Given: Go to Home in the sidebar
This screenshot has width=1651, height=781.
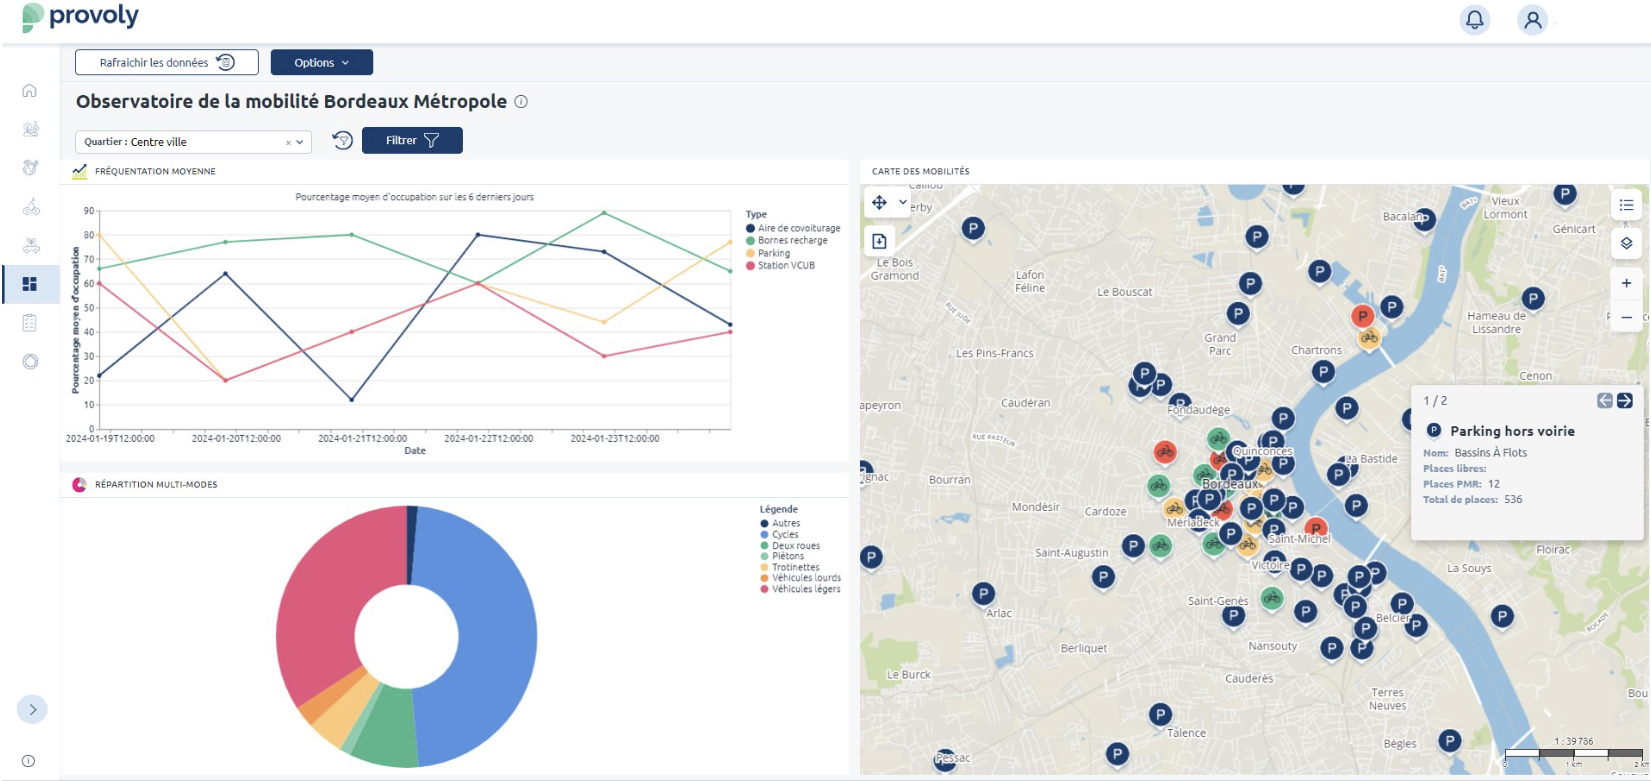Looking at the screenshot, I should click(30, 91).
